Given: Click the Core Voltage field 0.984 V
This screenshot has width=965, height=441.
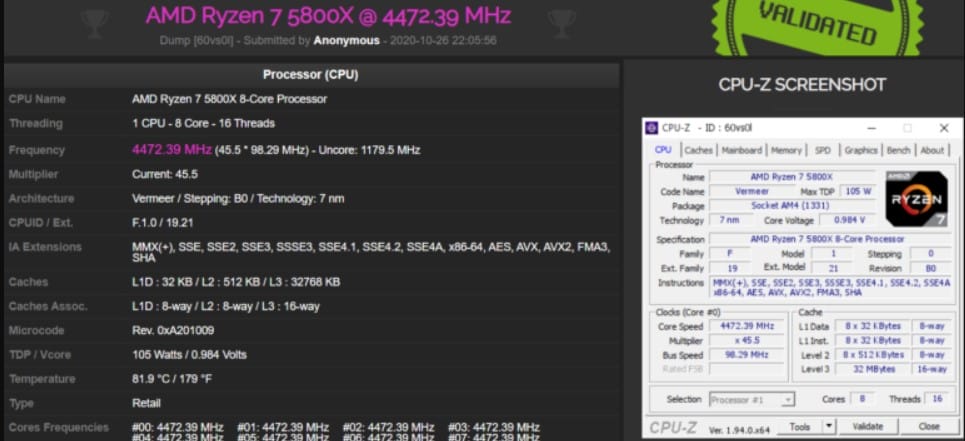Looking at the screenshot, I should [x=849, y=220].
